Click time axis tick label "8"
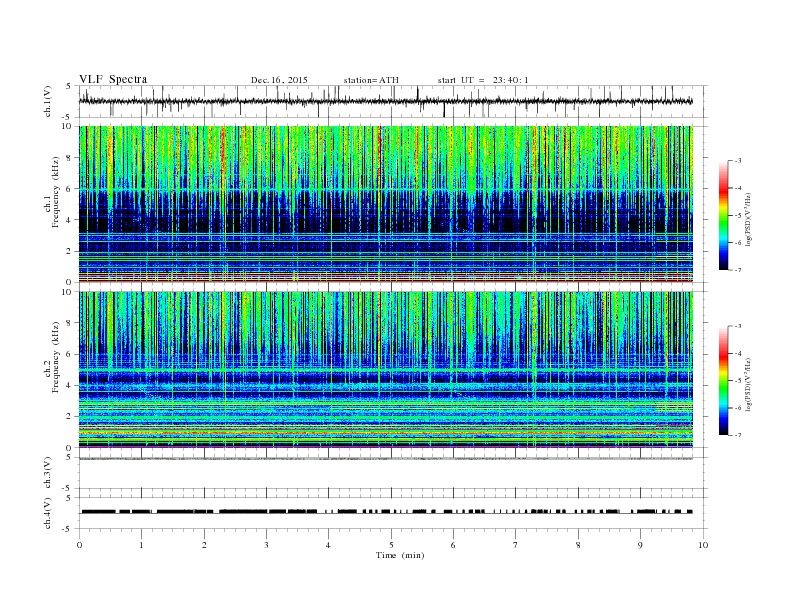792x612 pixels. tap(578, 545)
